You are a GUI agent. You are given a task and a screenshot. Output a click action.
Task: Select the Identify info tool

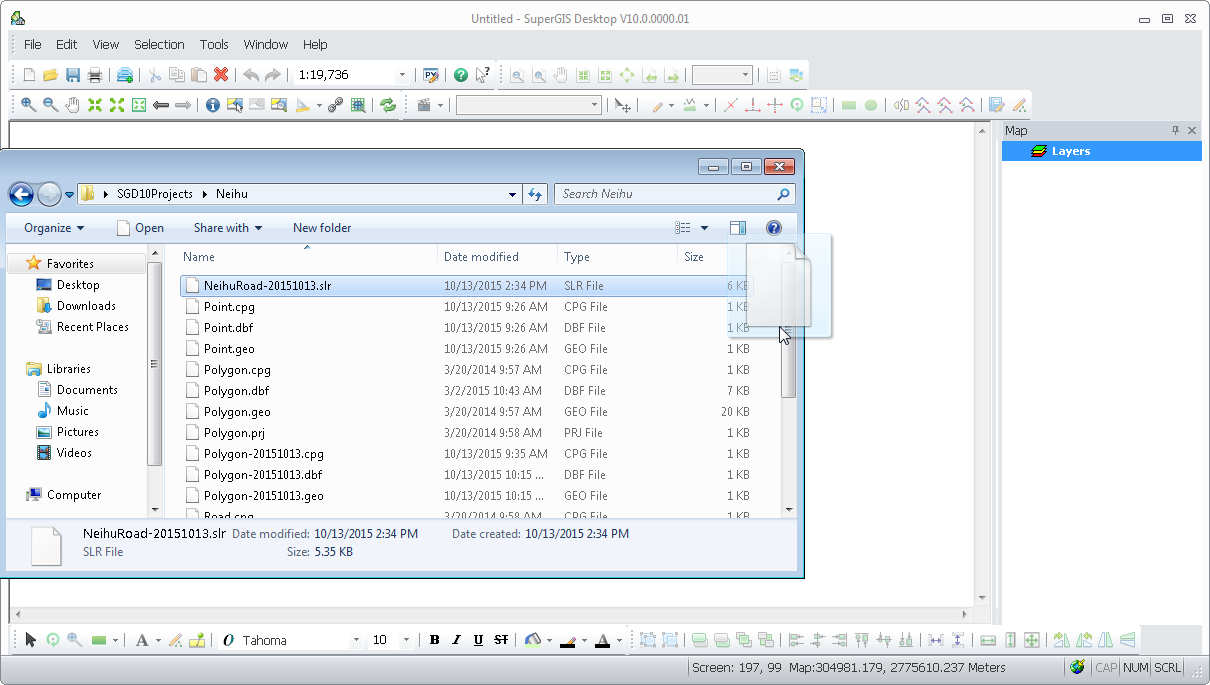213,105
